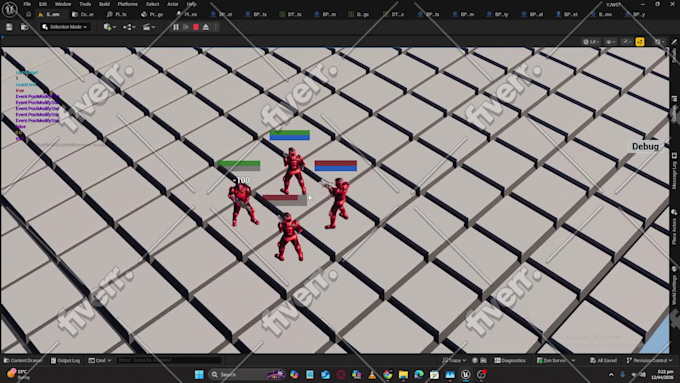Viewport: 680px width, 383px height.
Task: Switch to the D..gs data tab
Action: click(359, 14)
